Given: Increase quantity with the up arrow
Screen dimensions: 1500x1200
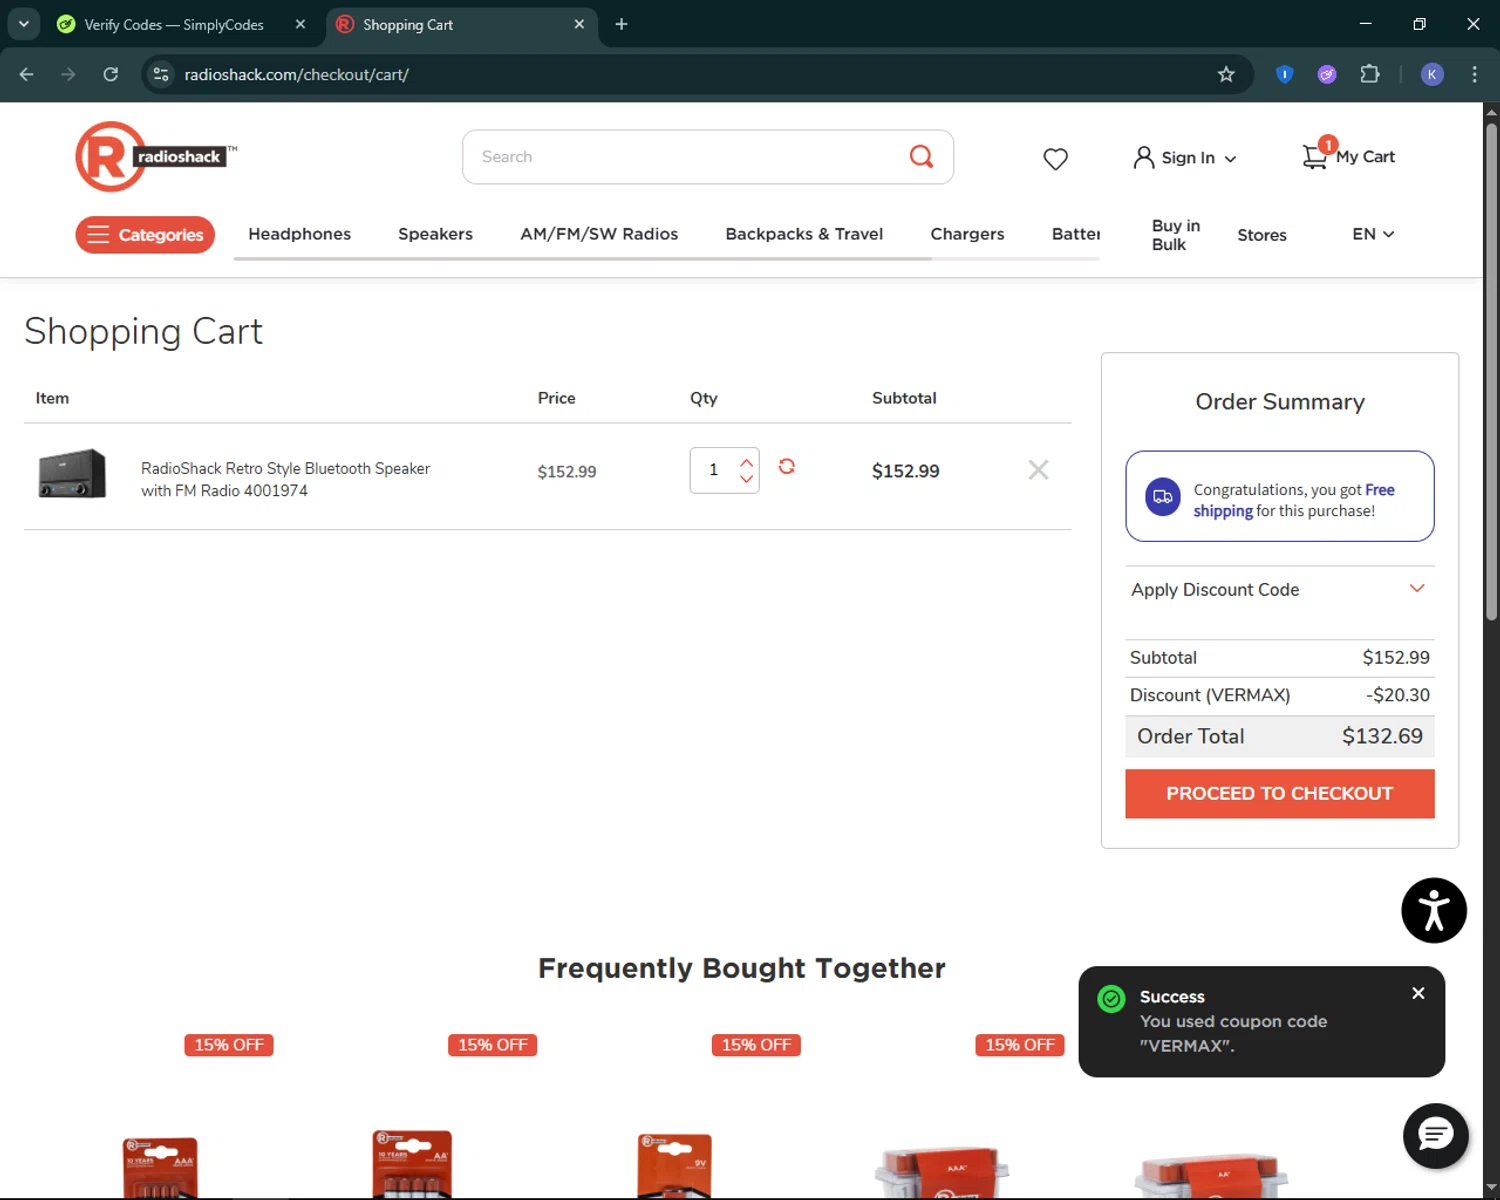Looking at the screenshot, I should pos(746,462).
